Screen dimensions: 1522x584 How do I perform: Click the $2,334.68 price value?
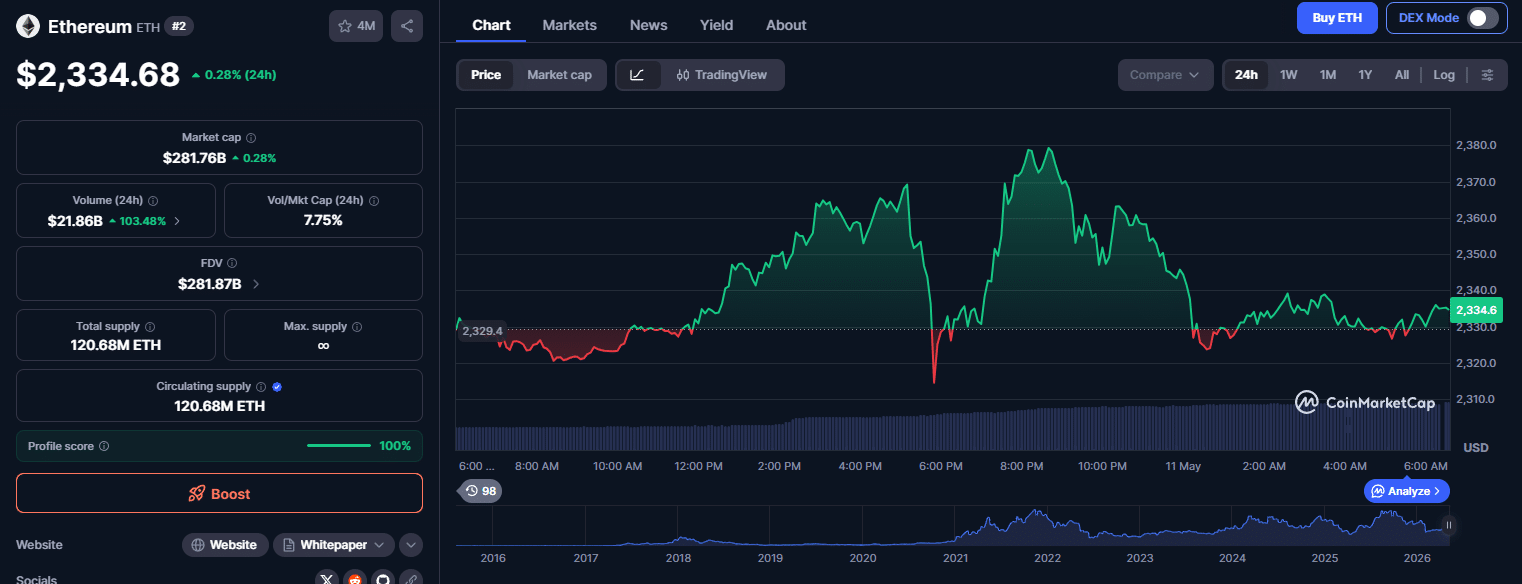coord(98,74)
